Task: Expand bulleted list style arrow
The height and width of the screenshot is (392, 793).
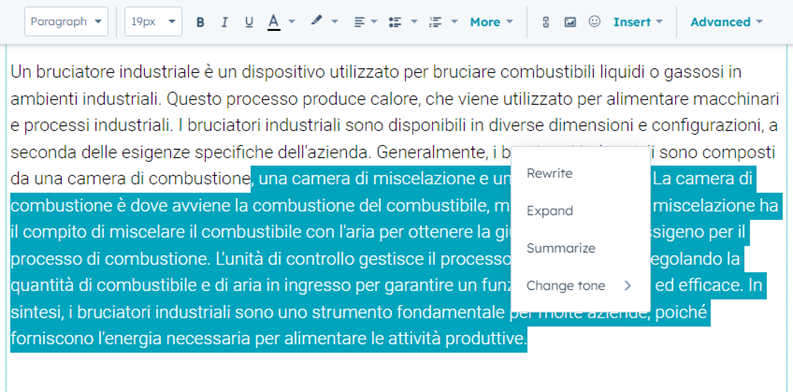Action: click(414, 22)
